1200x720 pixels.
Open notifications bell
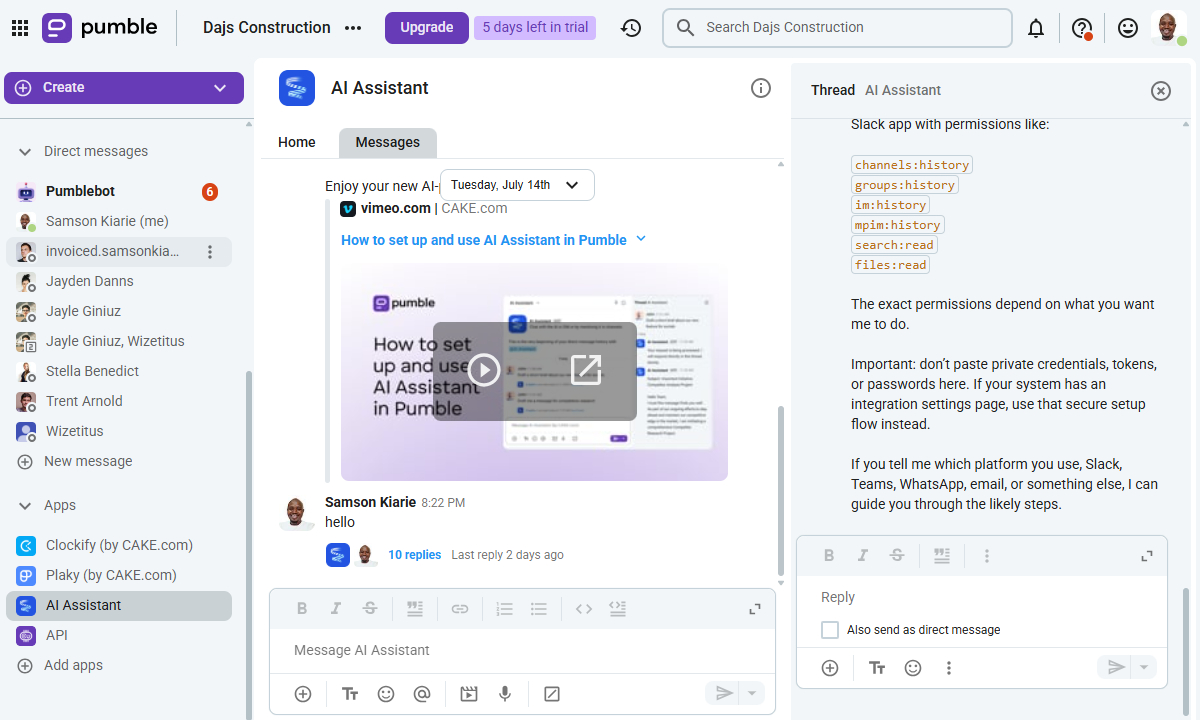[x=1036, y=29]
